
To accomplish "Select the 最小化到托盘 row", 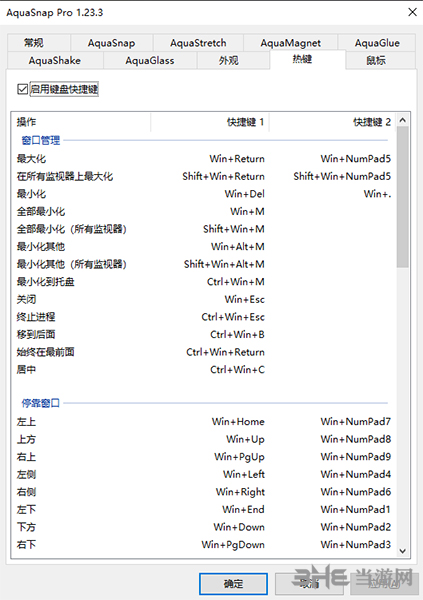I will click(204, 282).
